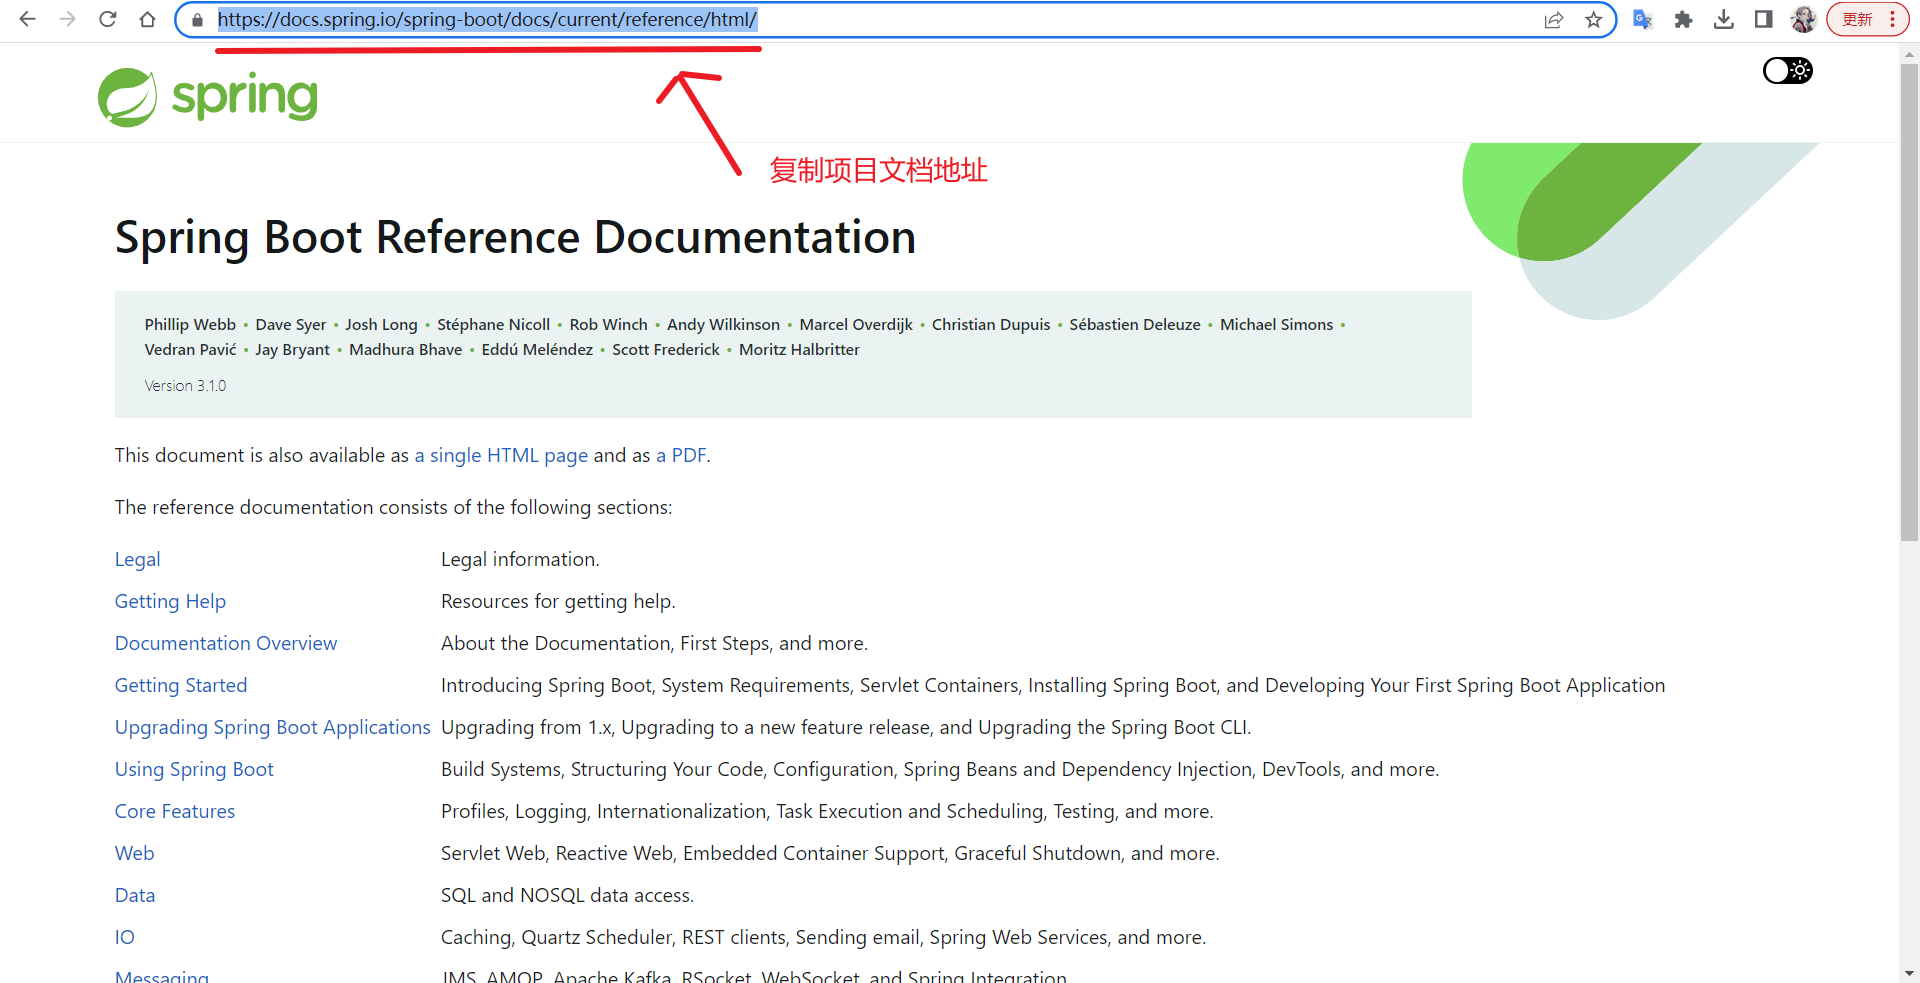
Task: Open the single HTML page link
Action: pos(501,455)
